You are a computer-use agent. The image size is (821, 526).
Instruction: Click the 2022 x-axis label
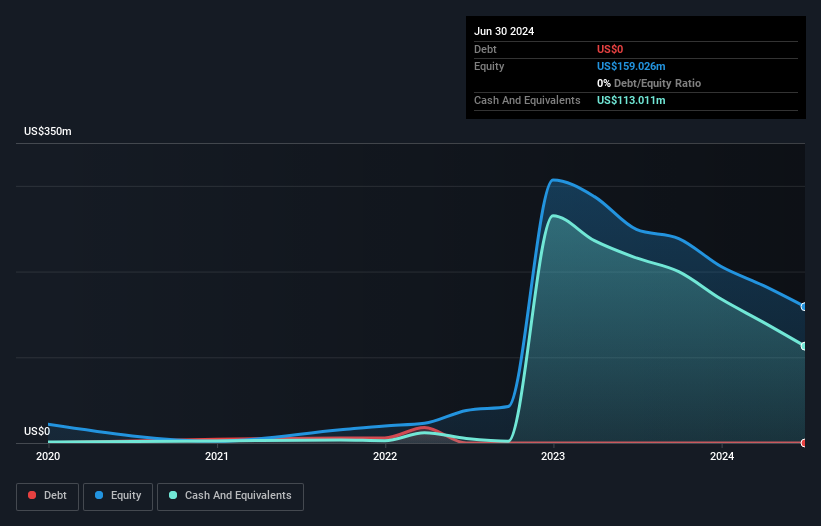tap(385, 456)
